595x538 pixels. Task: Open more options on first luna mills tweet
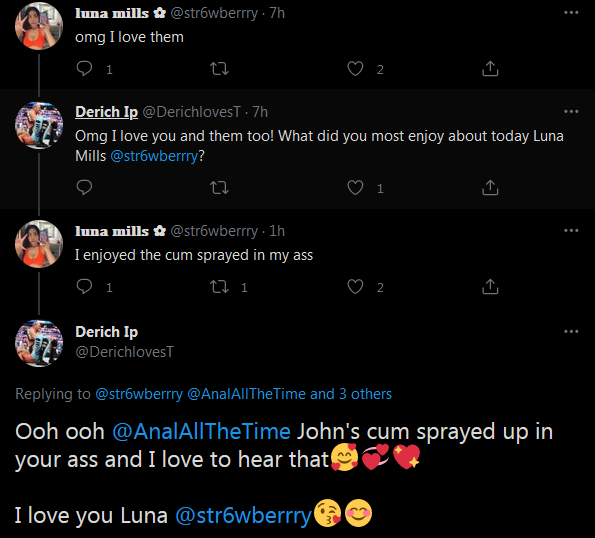click(571, 13)
